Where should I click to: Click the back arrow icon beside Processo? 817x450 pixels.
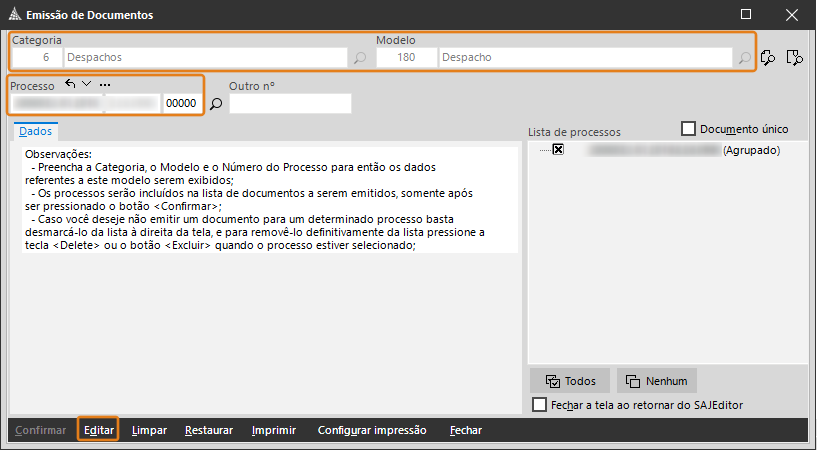pos(70,83)
